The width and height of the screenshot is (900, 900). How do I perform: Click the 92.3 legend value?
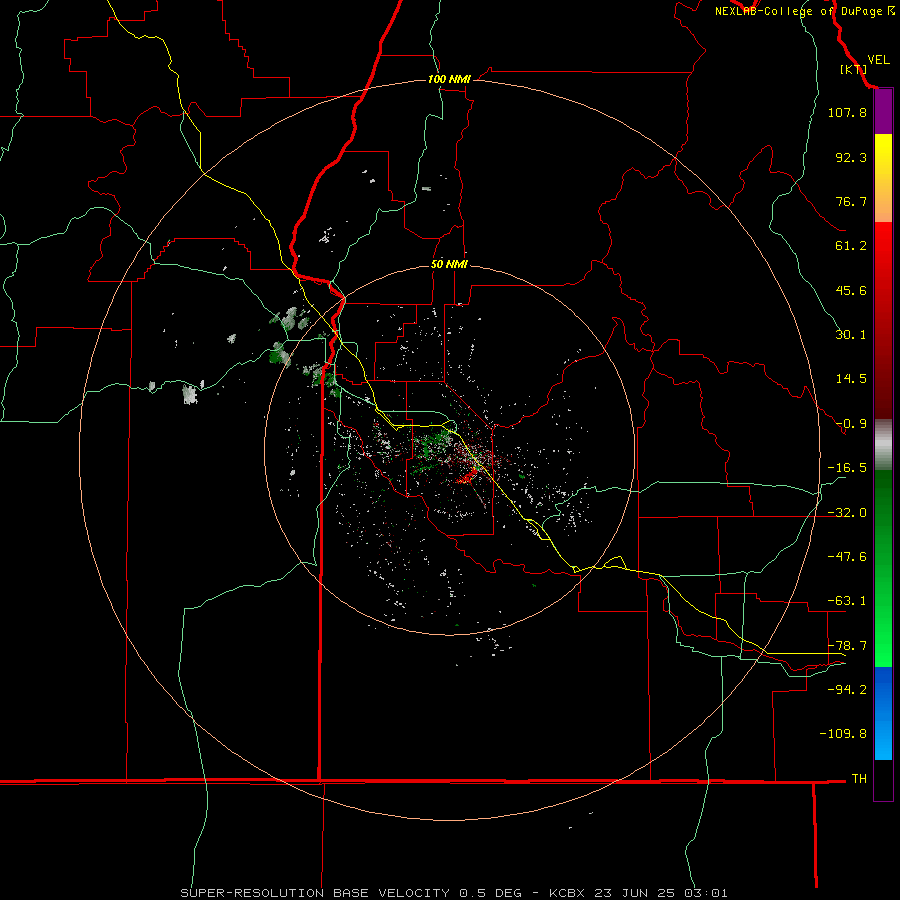click(x=851, y=157)
